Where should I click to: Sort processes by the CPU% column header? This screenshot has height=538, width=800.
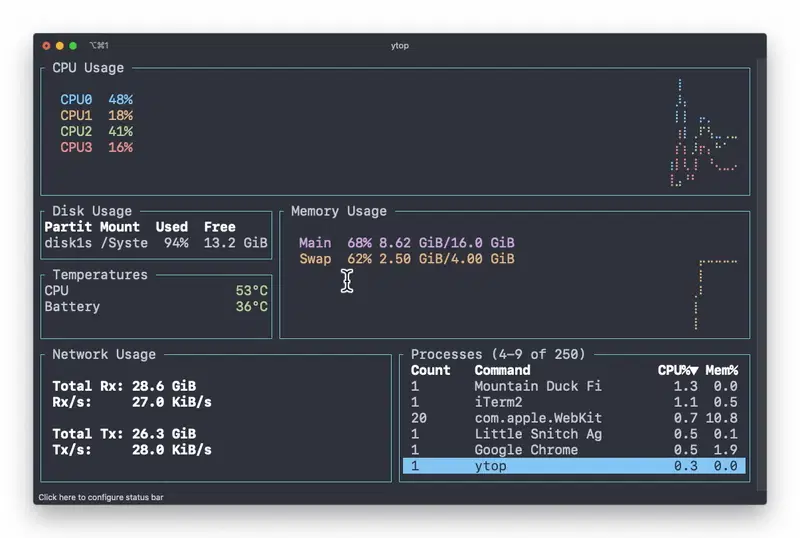(678, 370)
